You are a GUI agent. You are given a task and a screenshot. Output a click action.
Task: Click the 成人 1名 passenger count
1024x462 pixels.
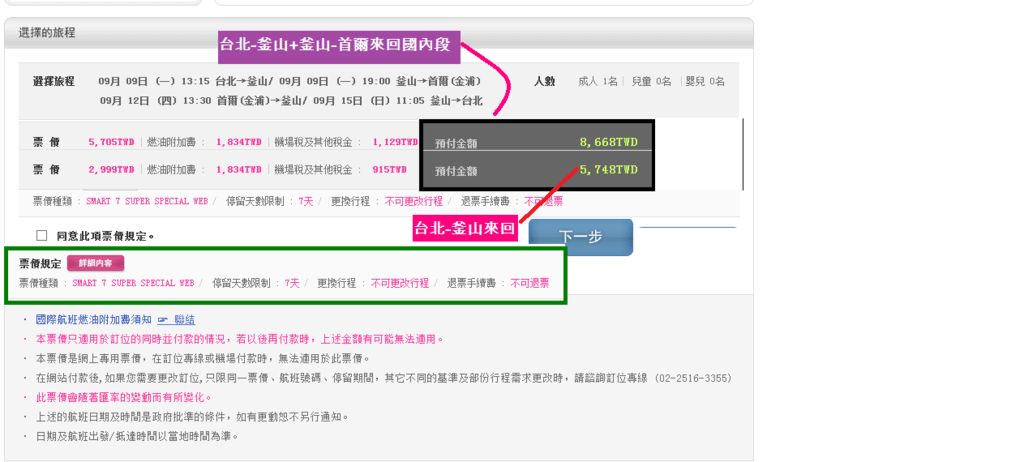click(x=598, y=82)
